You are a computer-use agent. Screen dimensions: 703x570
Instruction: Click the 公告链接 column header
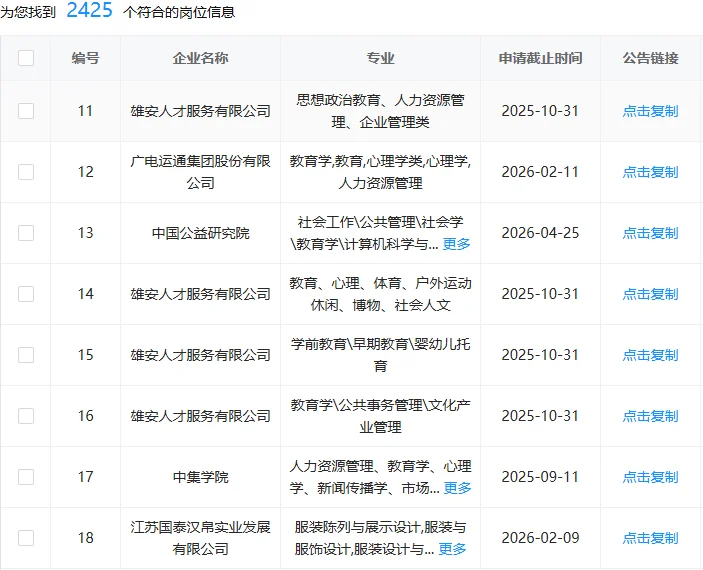pyautogui.click(x=651, y=58)
